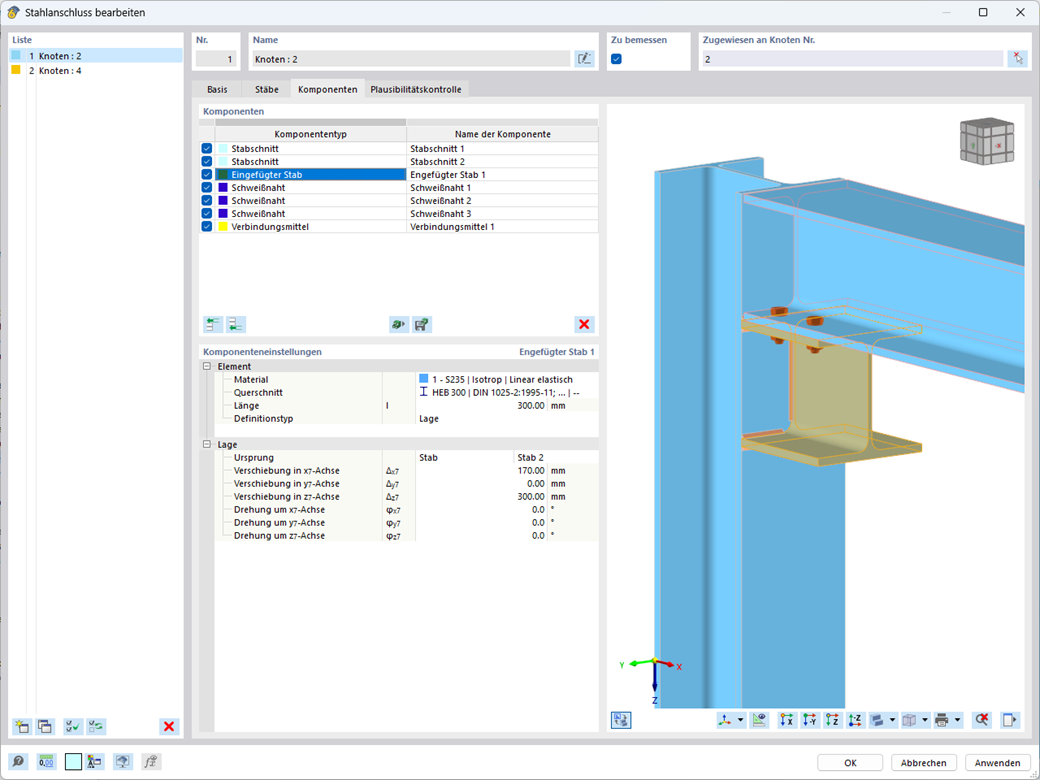Collapse the Element settings group
Image resolution: width=1040 pixels, height=780 pixels.
click(207, 366)
